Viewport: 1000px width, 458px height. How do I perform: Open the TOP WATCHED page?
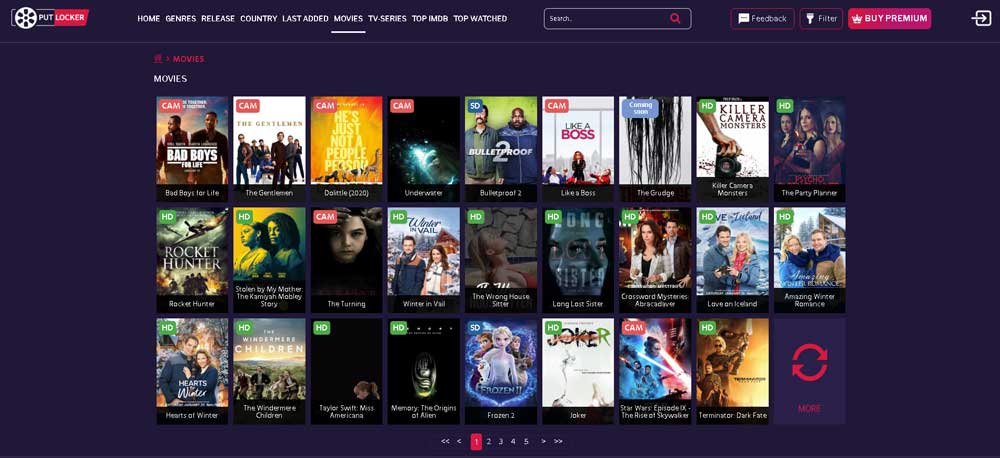point(480,18)
